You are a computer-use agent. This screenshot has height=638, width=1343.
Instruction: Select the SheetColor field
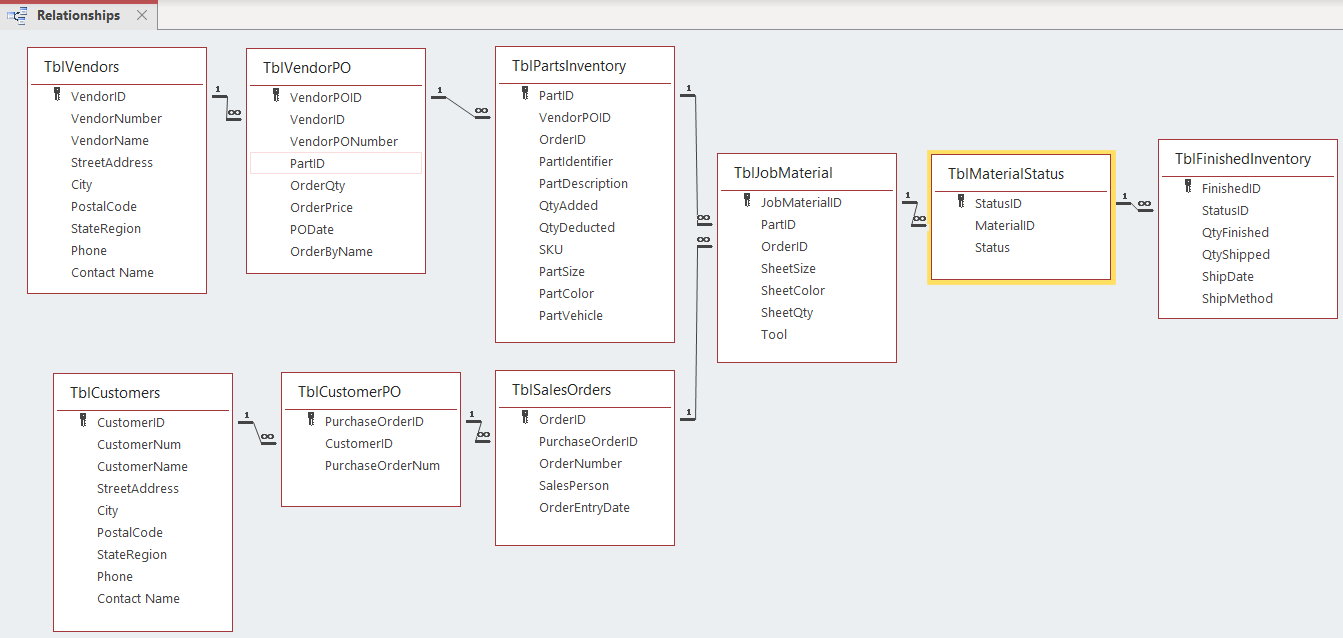793,290
